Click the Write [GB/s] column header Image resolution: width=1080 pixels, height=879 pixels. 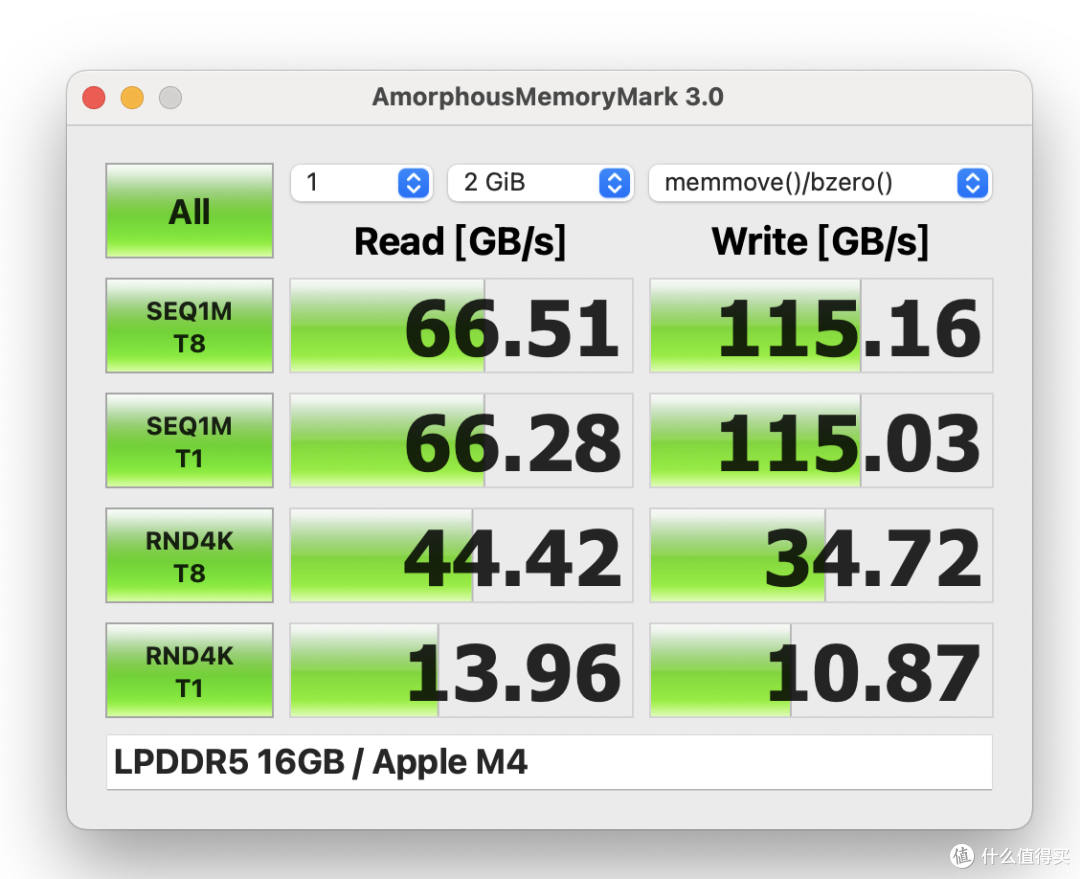820,242
